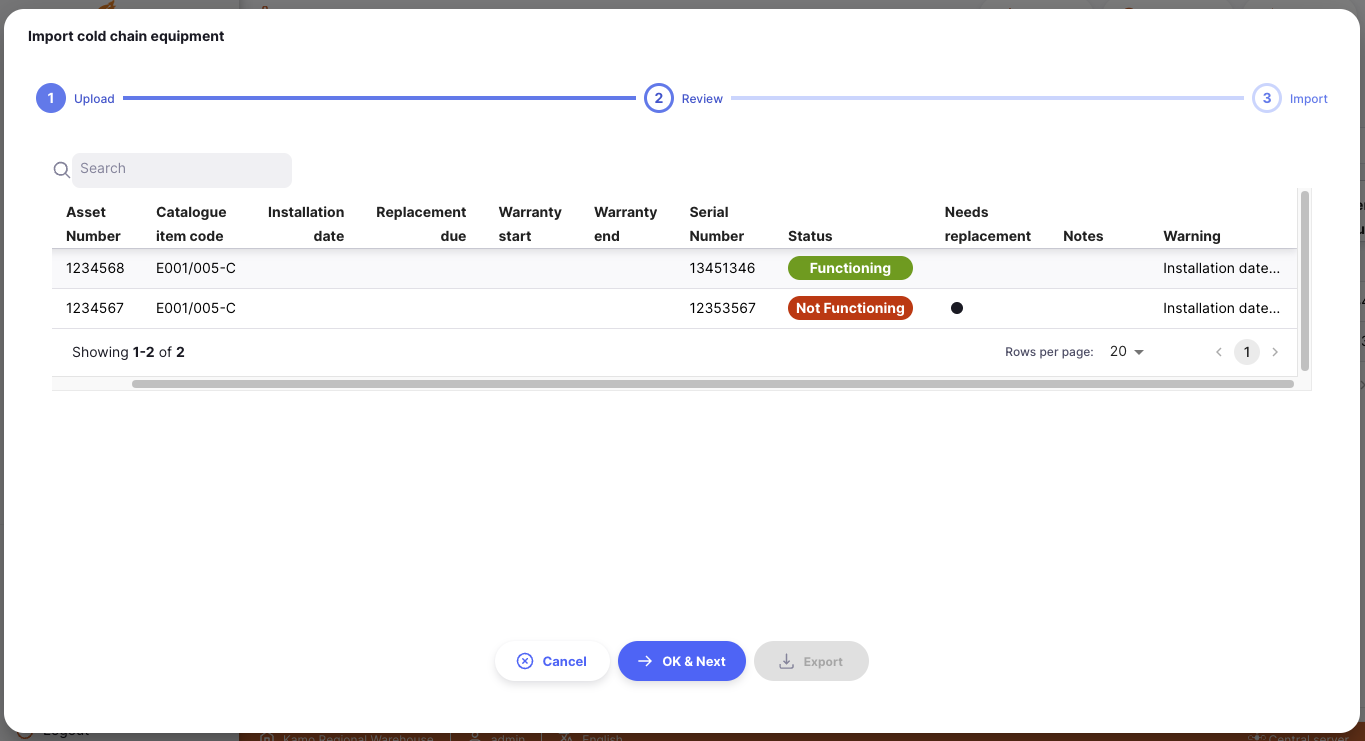Click the horizontal table scrollbar
This screenshot has height=741, width=1365.
713,383
